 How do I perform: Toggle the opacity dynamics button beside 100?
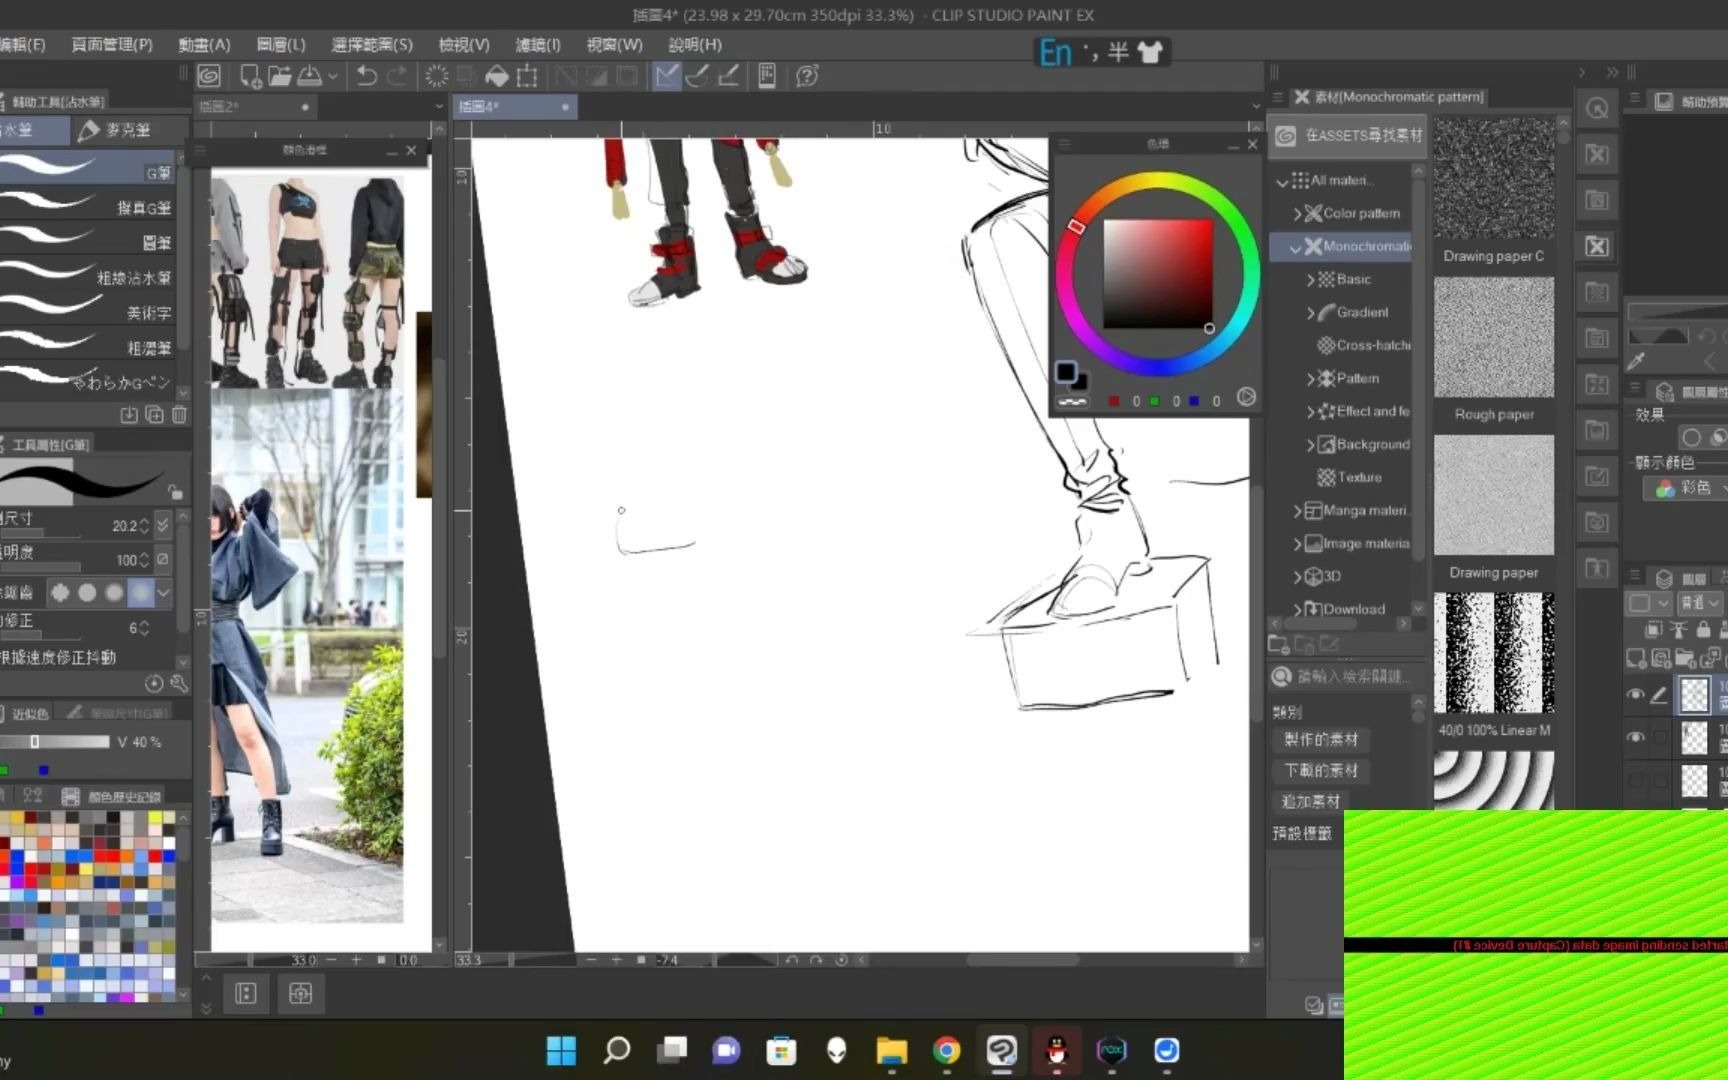pyautogui.click(x=163, y=559)
